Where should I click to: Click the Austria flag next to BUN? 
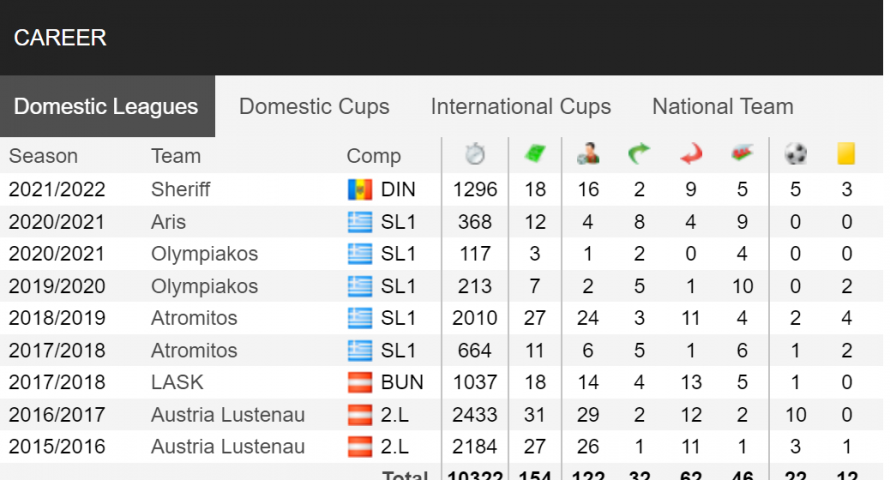pos(360,382)
